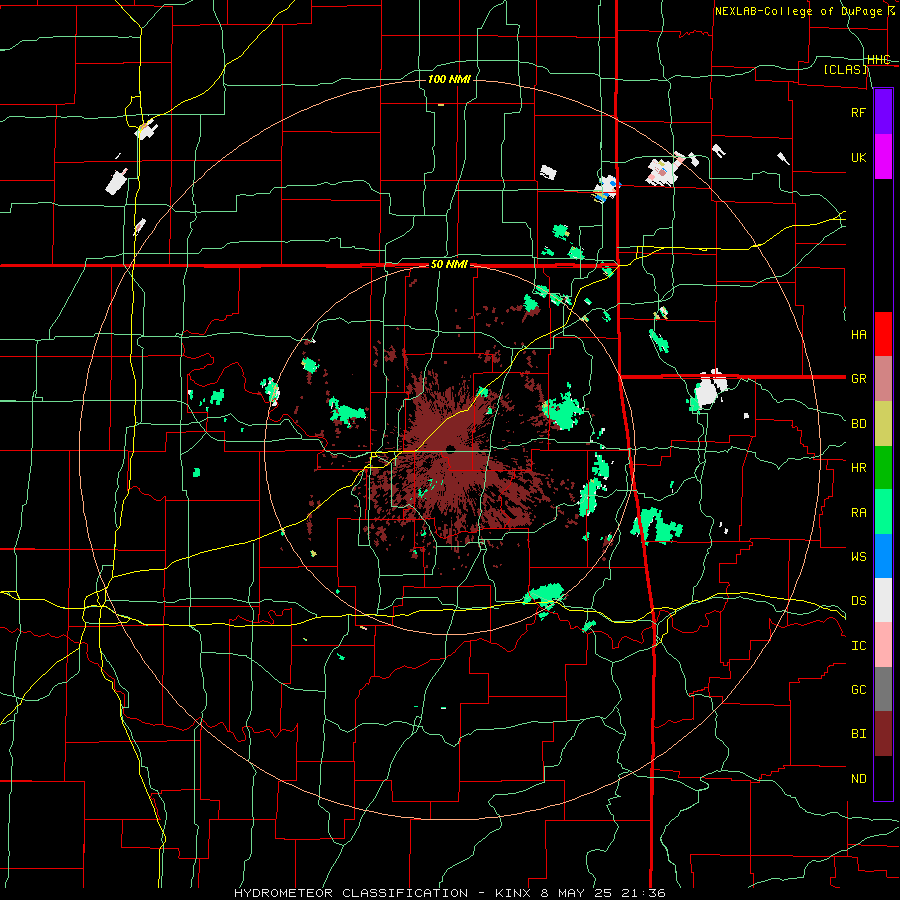Click the 'HHC' product code text
900x900 pixels.
(x=878, y=60)
